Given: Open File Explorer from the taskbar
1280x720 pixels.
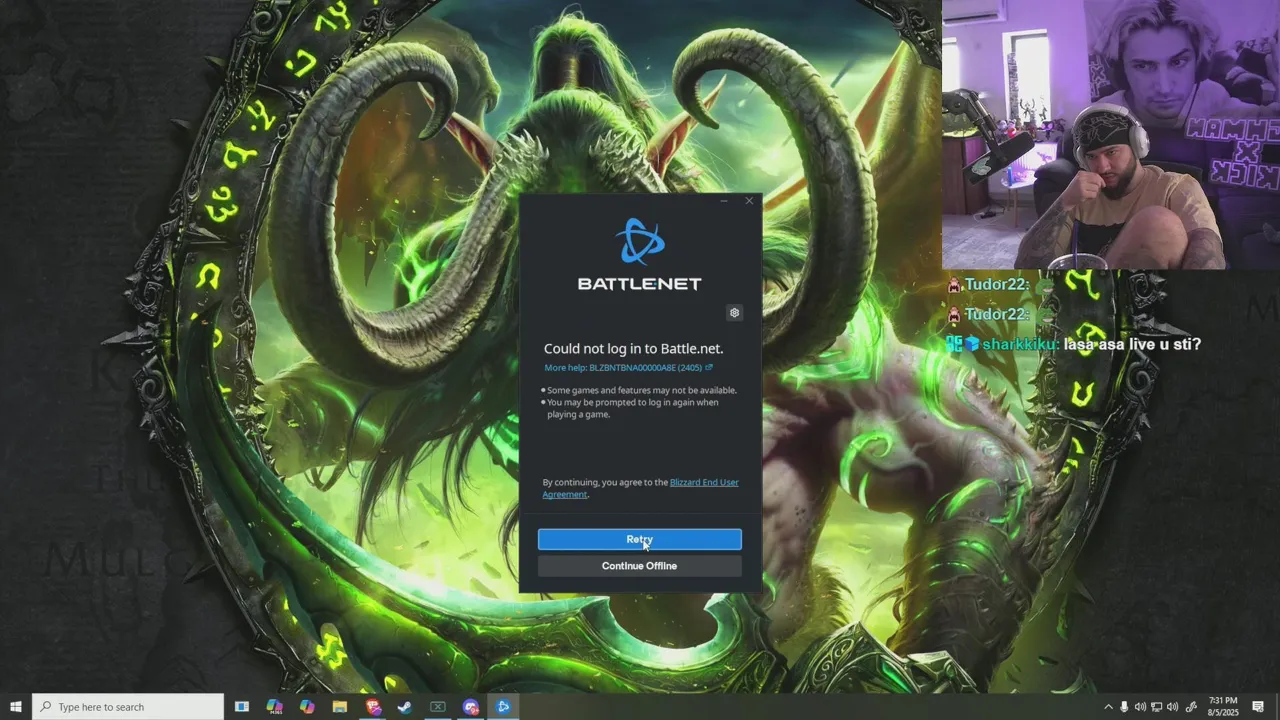Looking at the screenshot, I should (x=340, y=707).
